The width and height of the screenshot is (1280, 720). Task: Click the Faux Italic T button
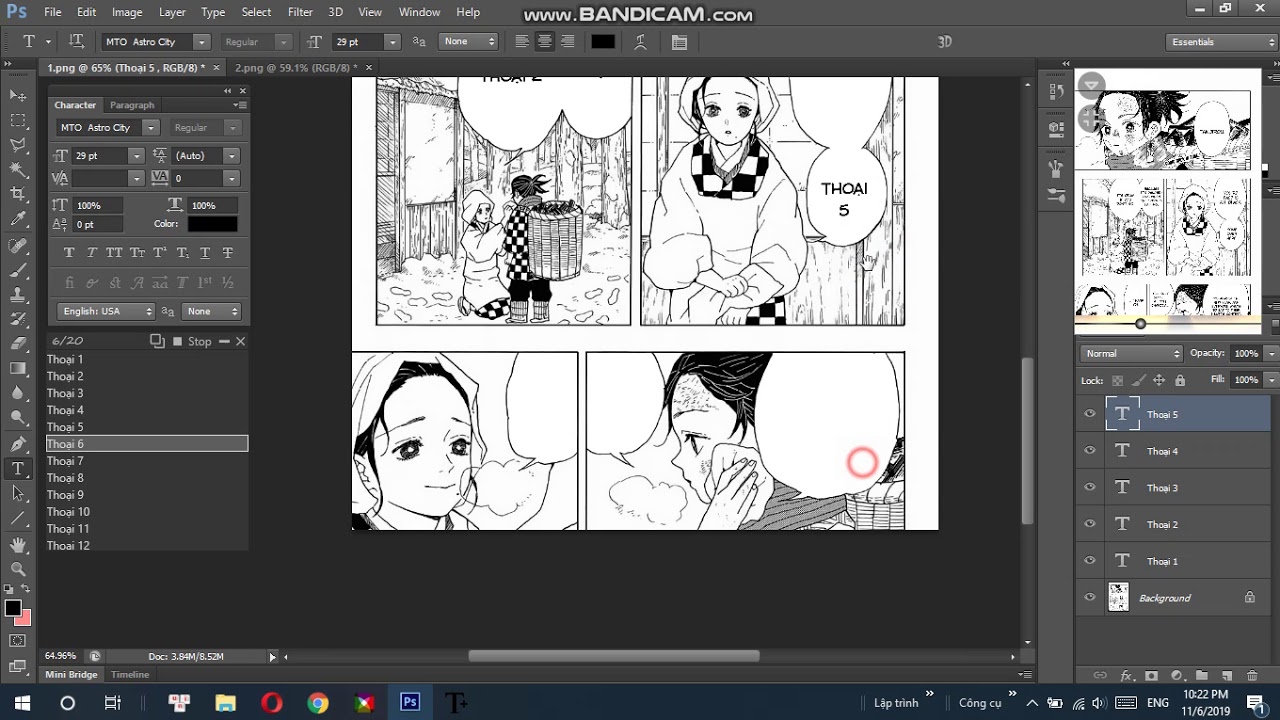point(91,253)
